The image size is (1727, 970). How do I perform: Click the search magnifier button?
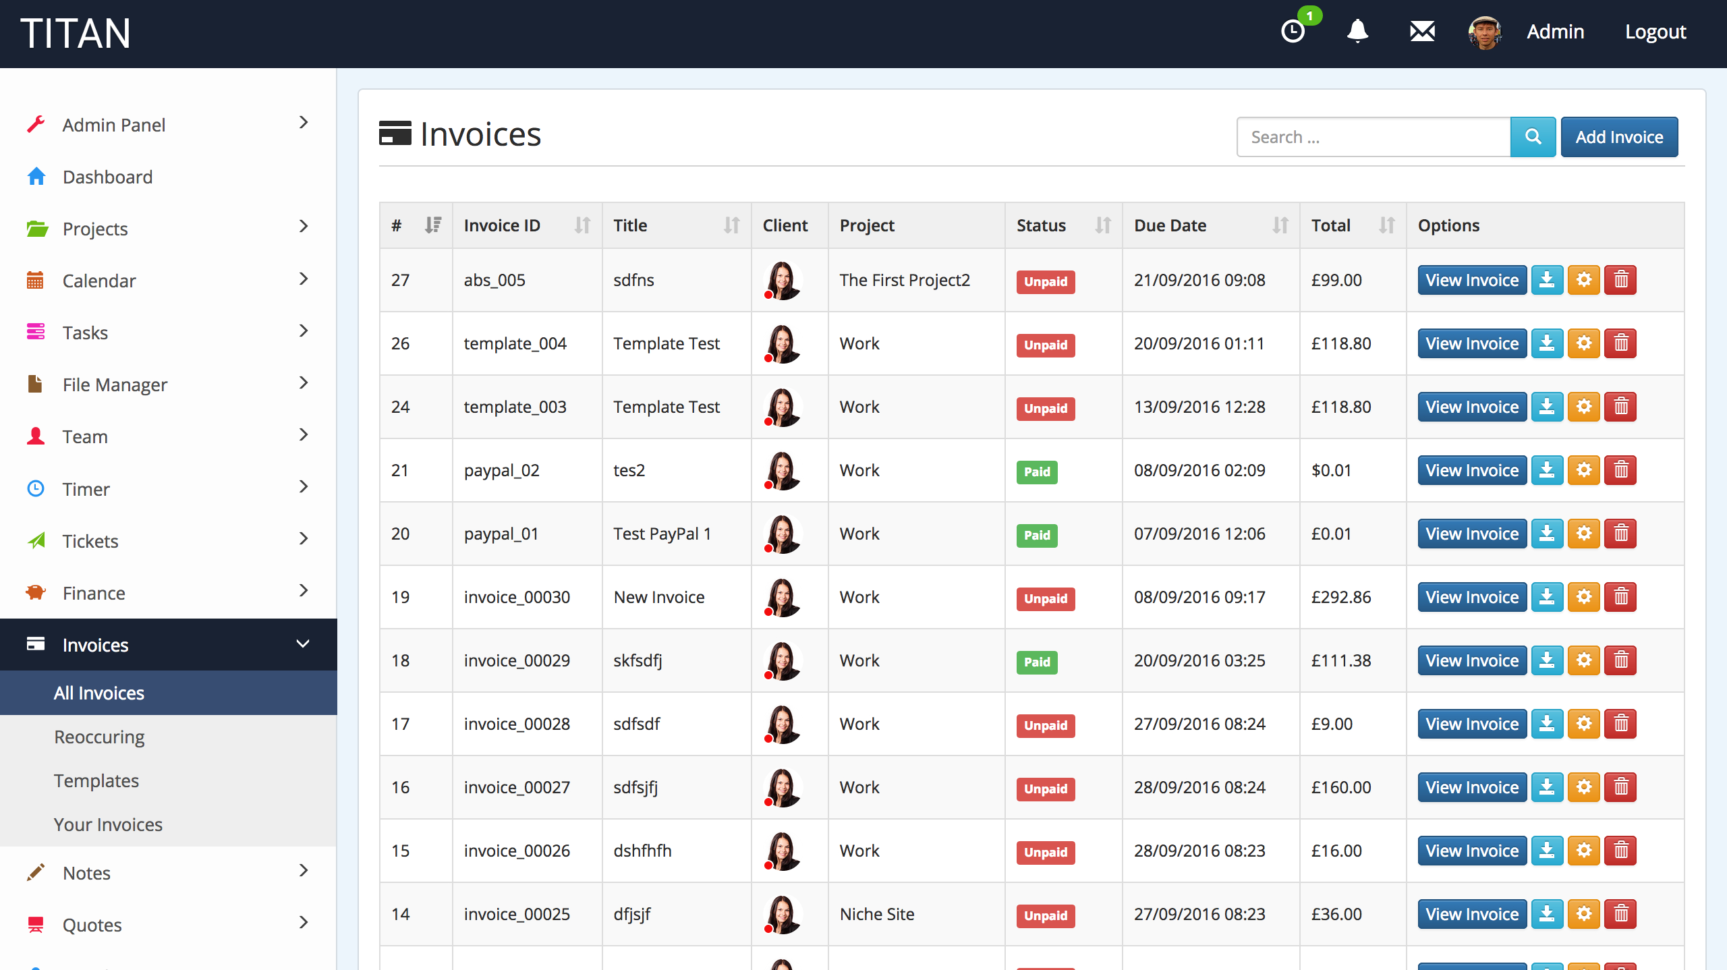(x=1533, y=137)
